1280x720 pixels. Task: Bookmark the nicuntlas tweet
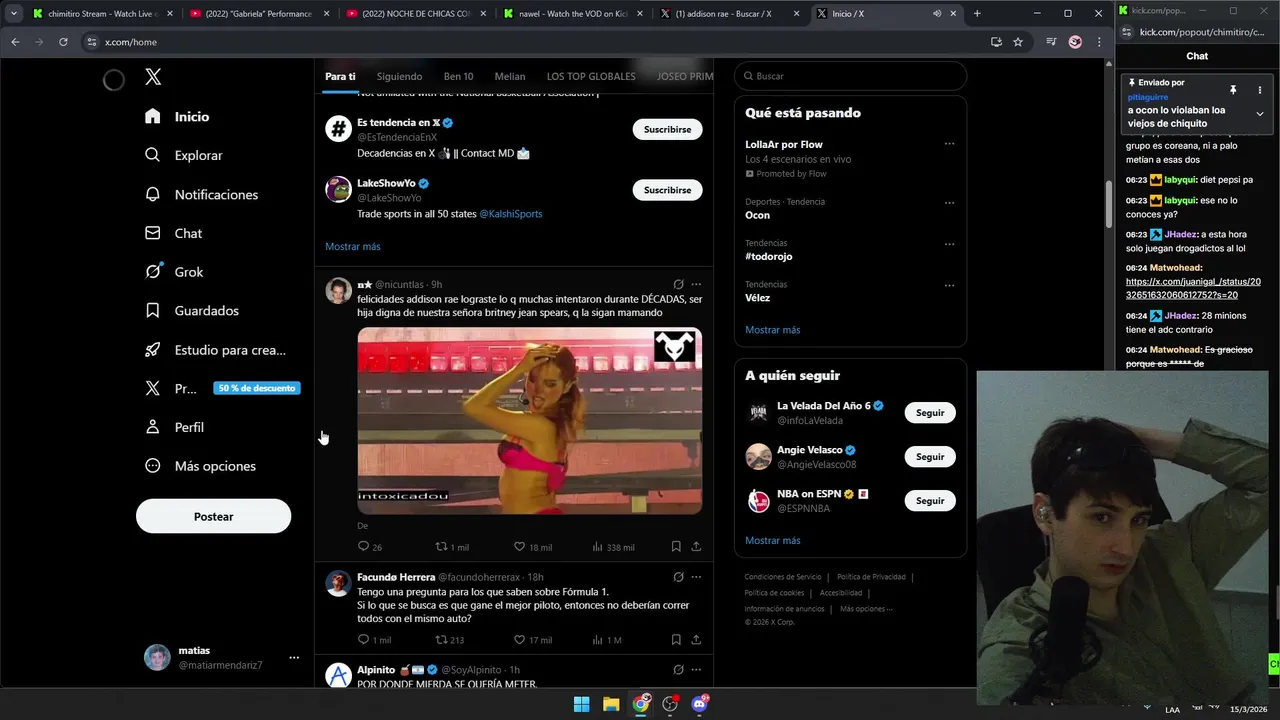pyautogui.click(x=676, y=547)
